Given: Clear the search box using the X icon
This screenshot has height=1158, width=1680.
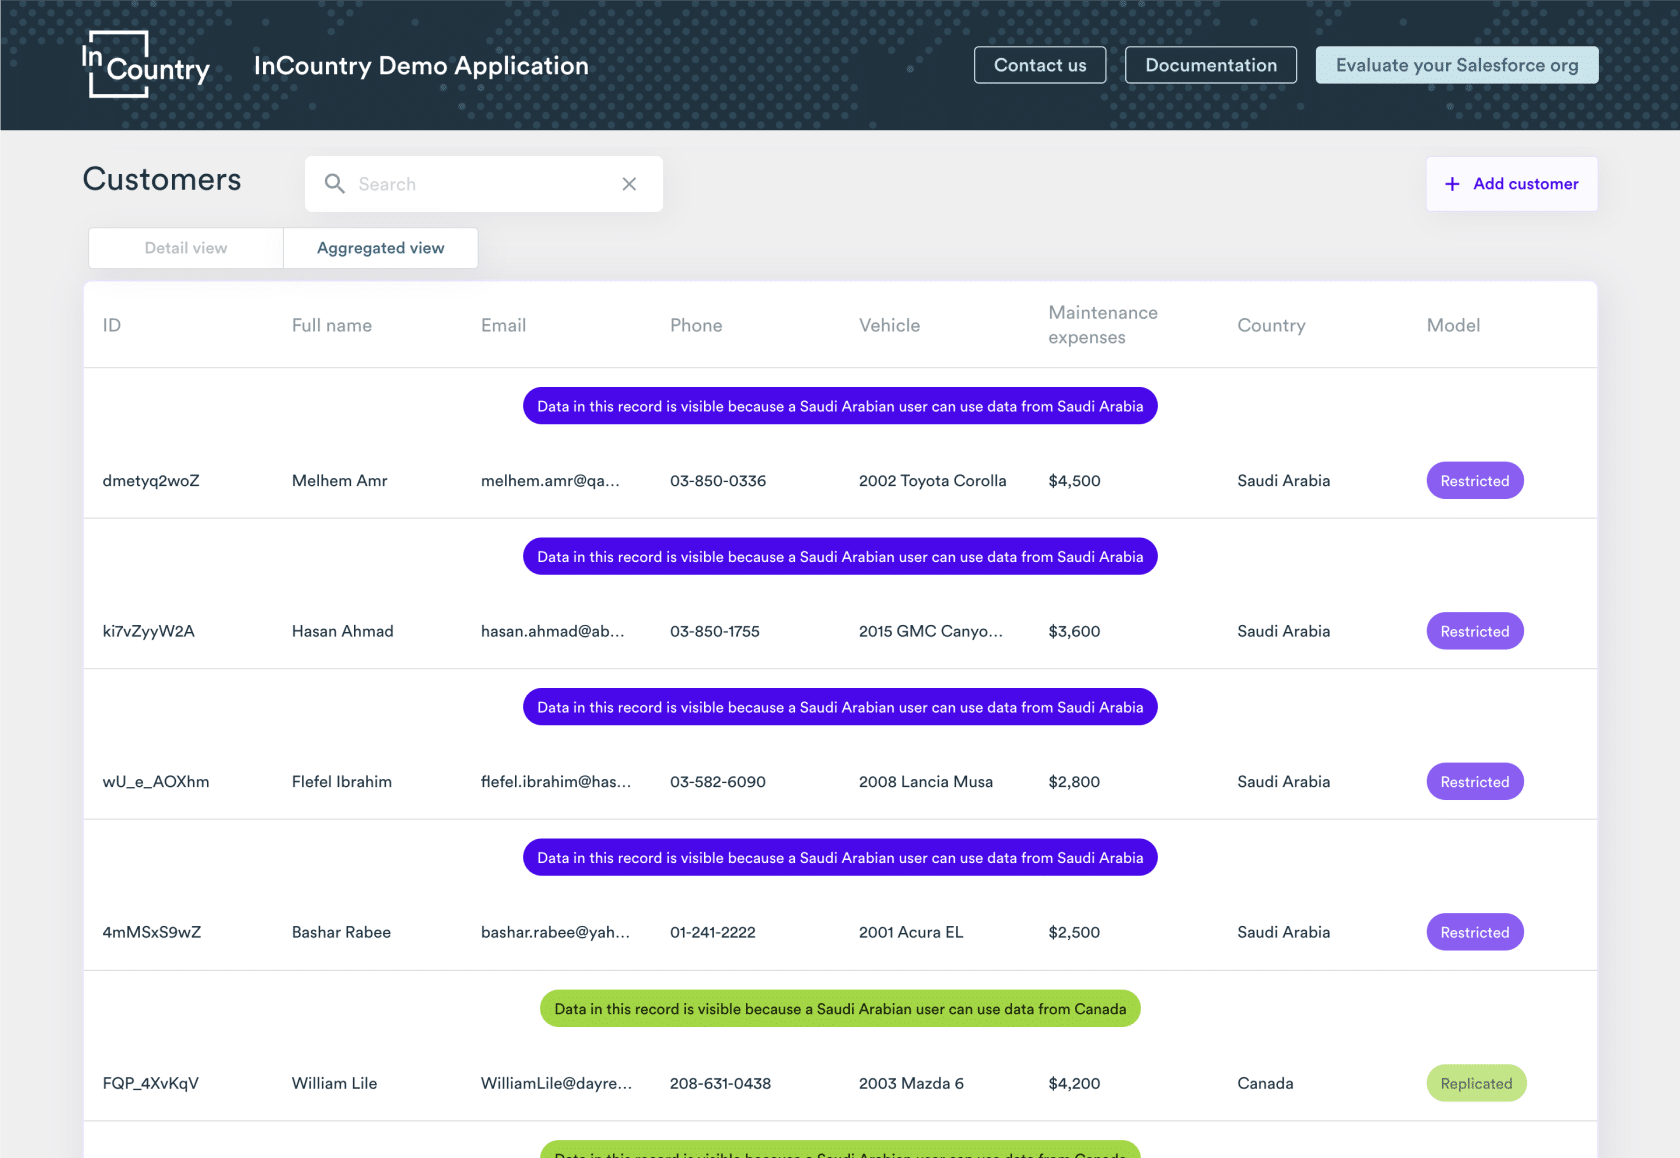Looking at the screenshot, I should 629,184.
